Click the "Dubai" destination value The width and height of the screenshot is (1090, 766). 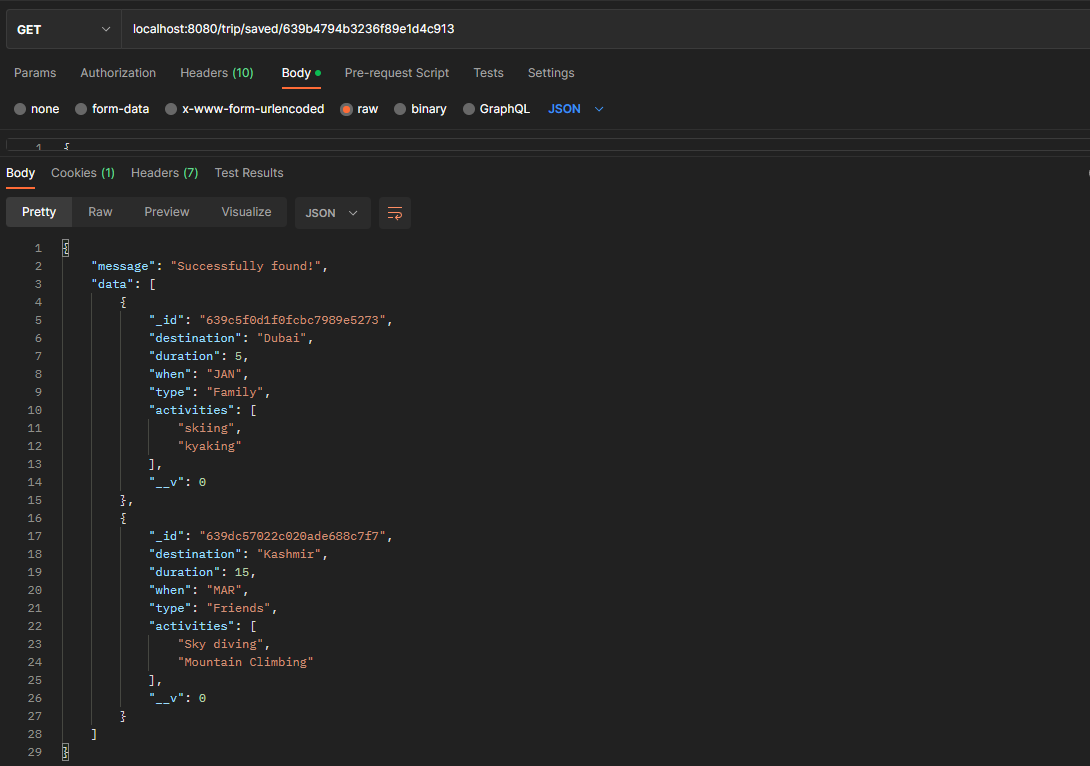282,338
